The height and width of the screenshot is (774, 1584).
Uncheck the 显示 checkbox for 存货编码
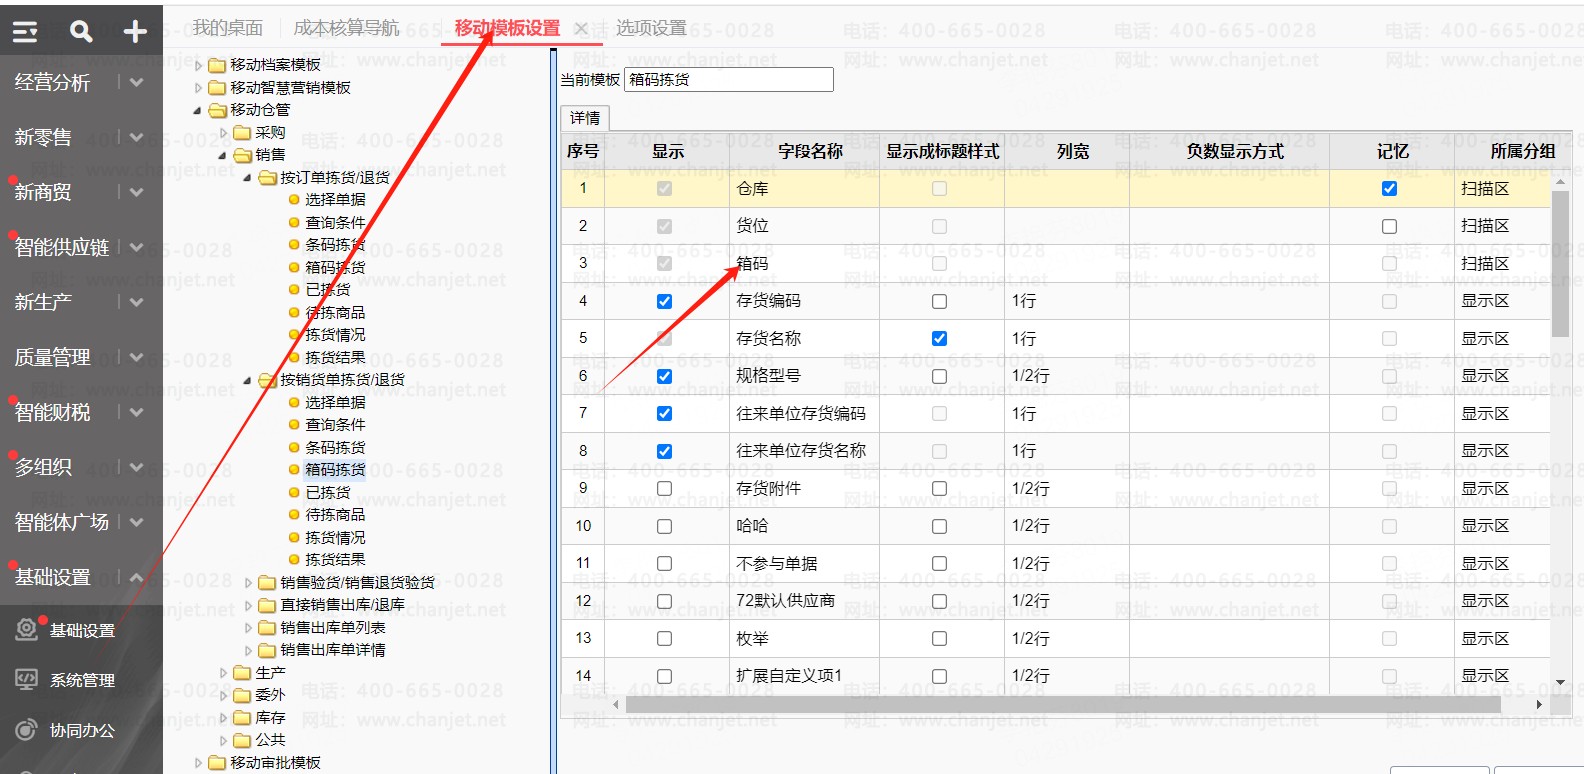point(664,301)
